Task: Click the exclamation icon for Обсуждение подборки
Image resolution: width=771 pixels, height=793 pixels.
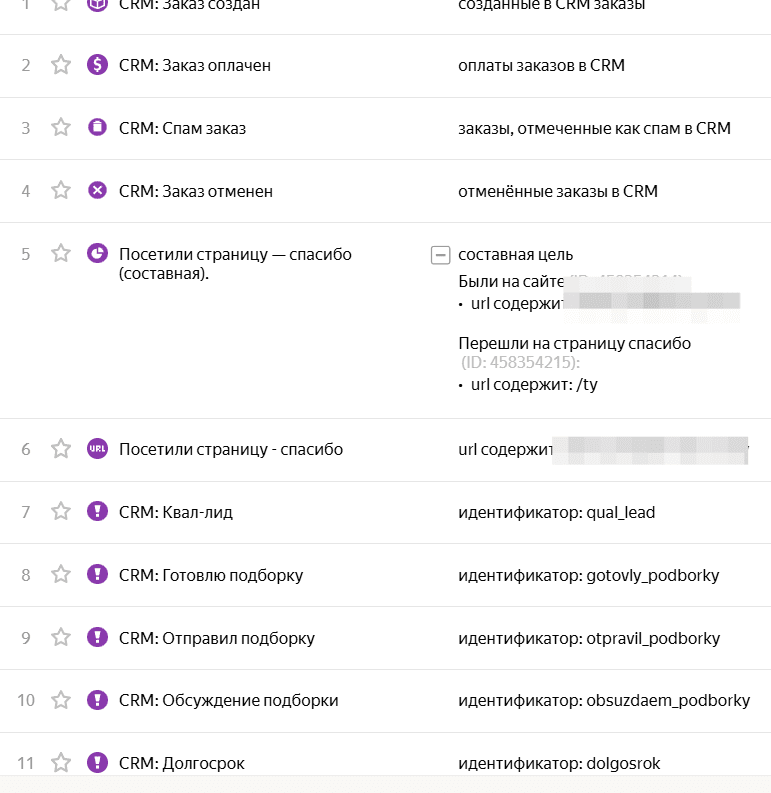Action: coord(97,700)
